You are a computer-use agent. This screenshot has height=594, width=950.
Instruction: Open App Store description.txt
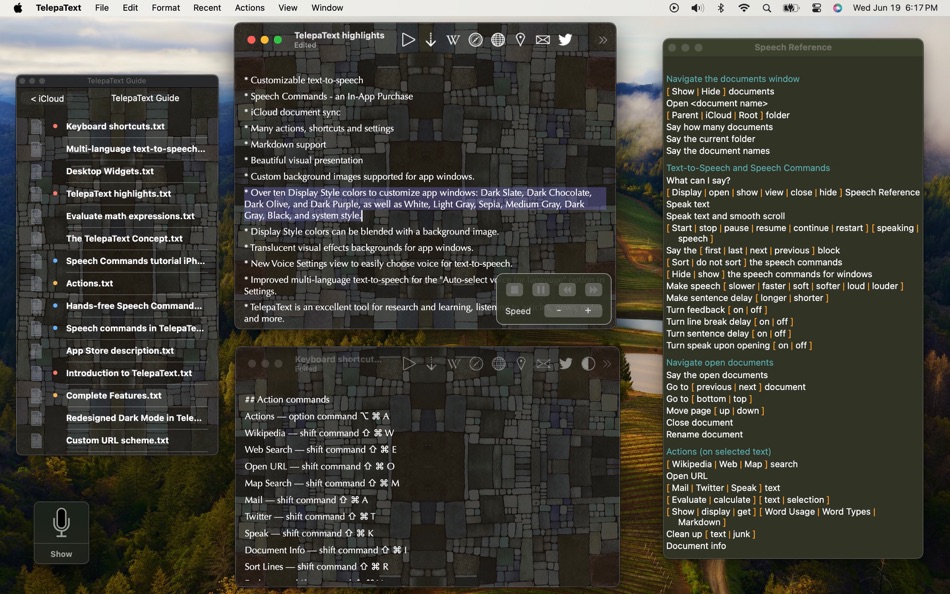pos(120,350)
